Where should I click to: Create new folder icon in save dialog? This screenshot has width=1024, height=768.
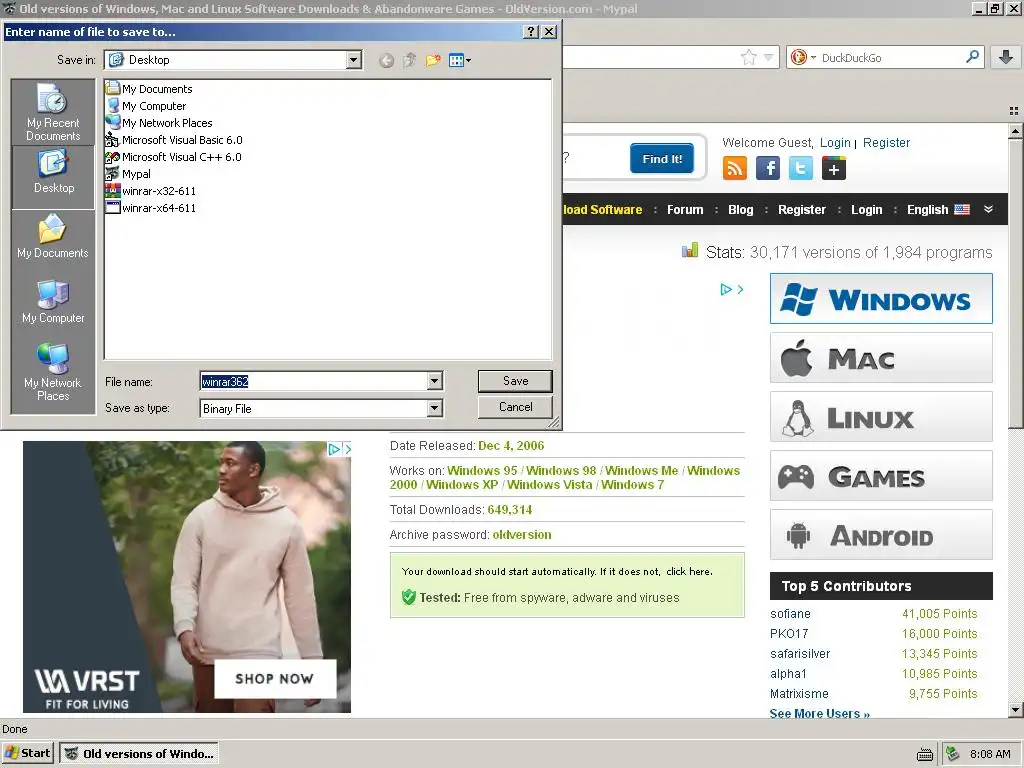[x=432, y=61]
